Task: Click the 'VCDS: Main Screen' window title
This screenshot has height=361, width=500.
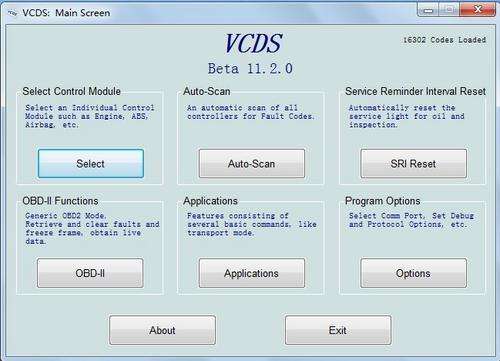Action: 66,13
